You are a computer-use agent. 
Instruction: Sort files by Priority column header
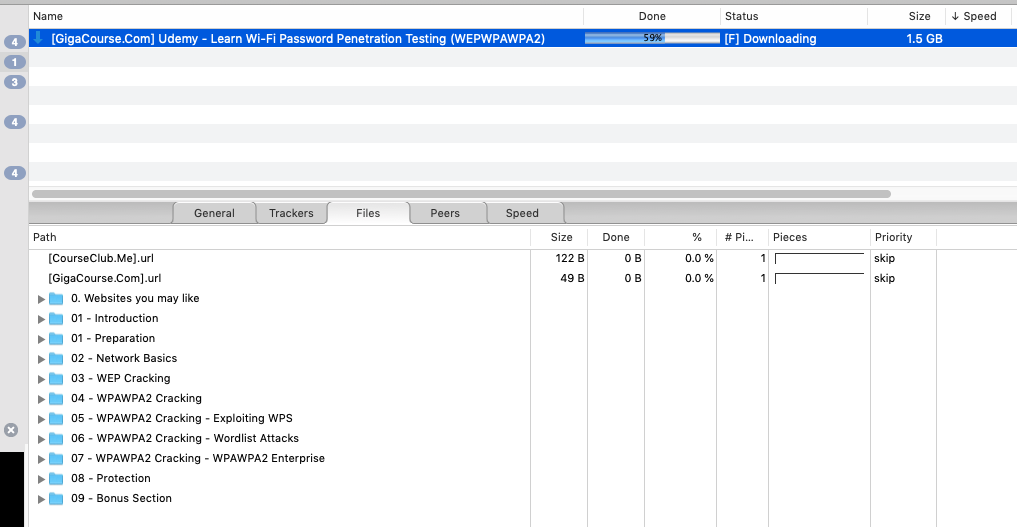[x=903, y=237]
